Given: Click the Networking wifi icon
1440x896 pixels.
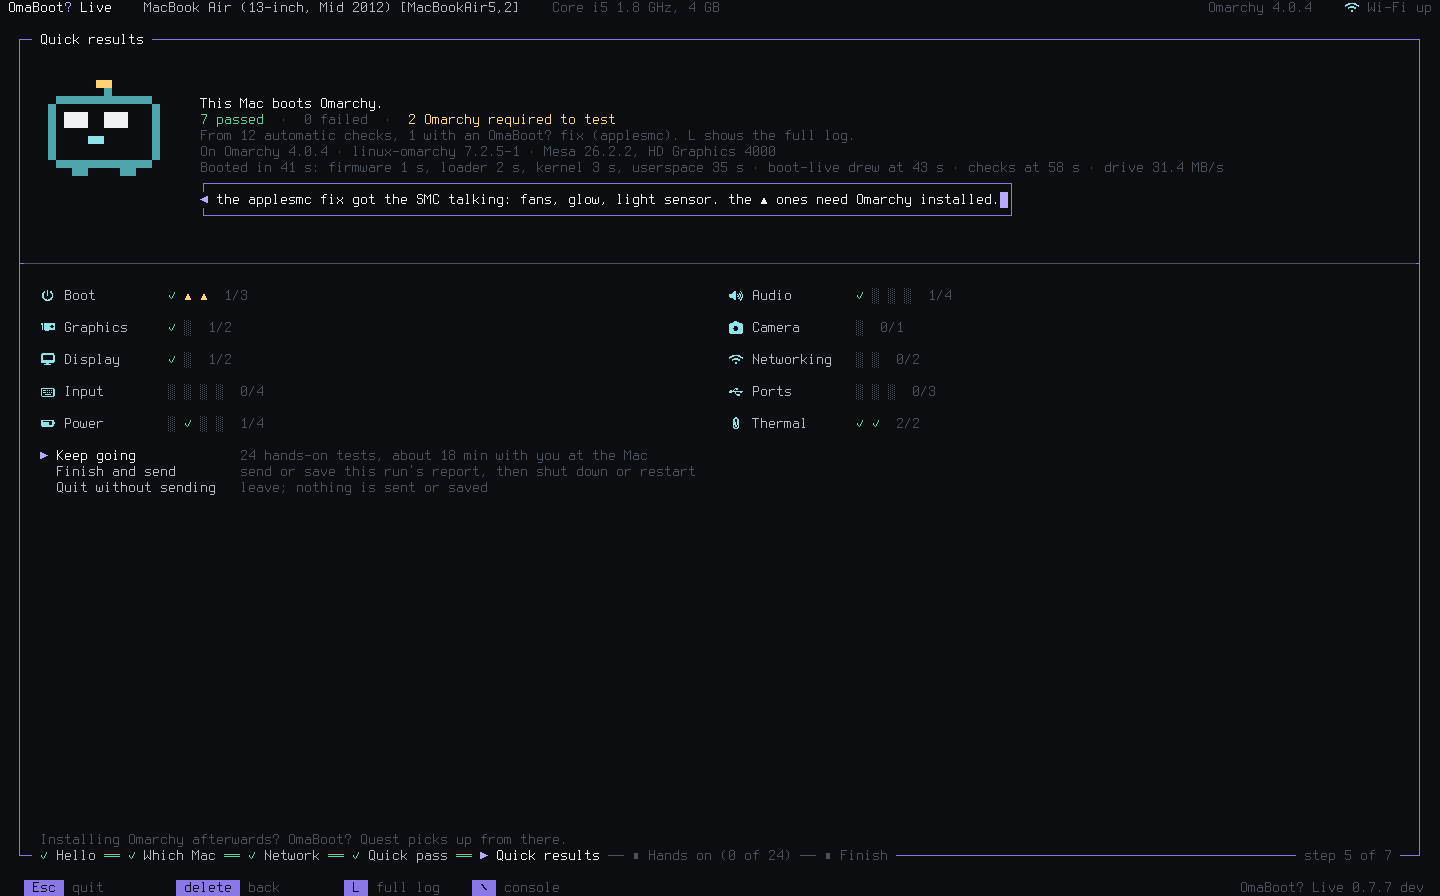Looking at the screenshot, I should 736,360.
